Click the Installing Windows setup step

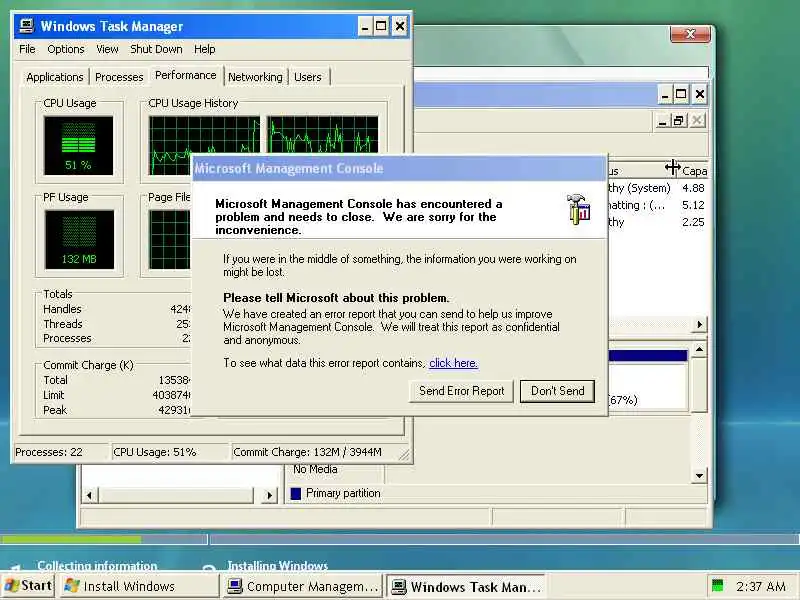click(x=278, y=565)
